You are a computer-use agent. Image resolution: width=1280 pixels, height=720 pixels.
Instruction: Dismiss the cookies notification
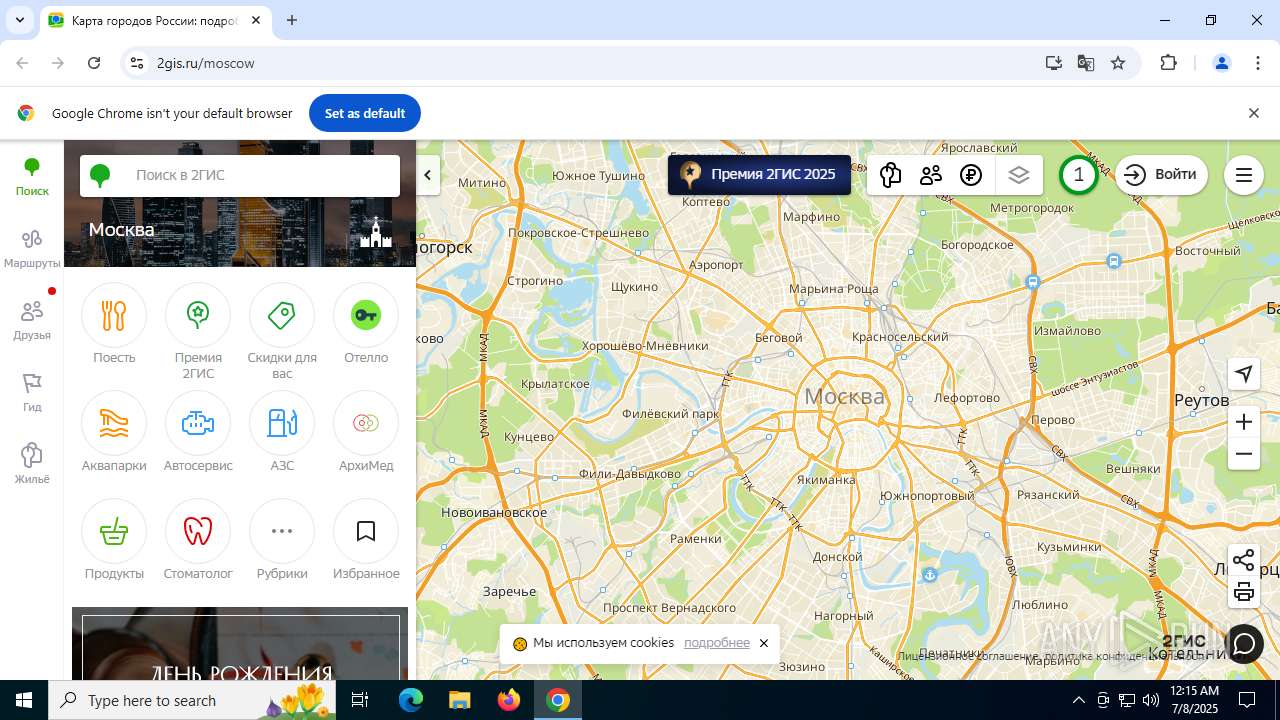(764, 643)
